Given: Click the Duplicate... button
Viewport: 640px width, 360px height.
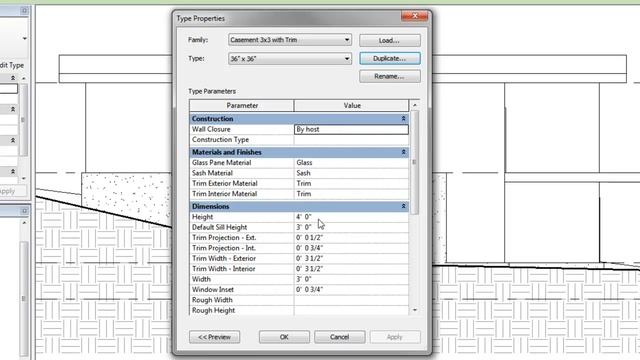Looking at the screenshot, I should [390, 58].
